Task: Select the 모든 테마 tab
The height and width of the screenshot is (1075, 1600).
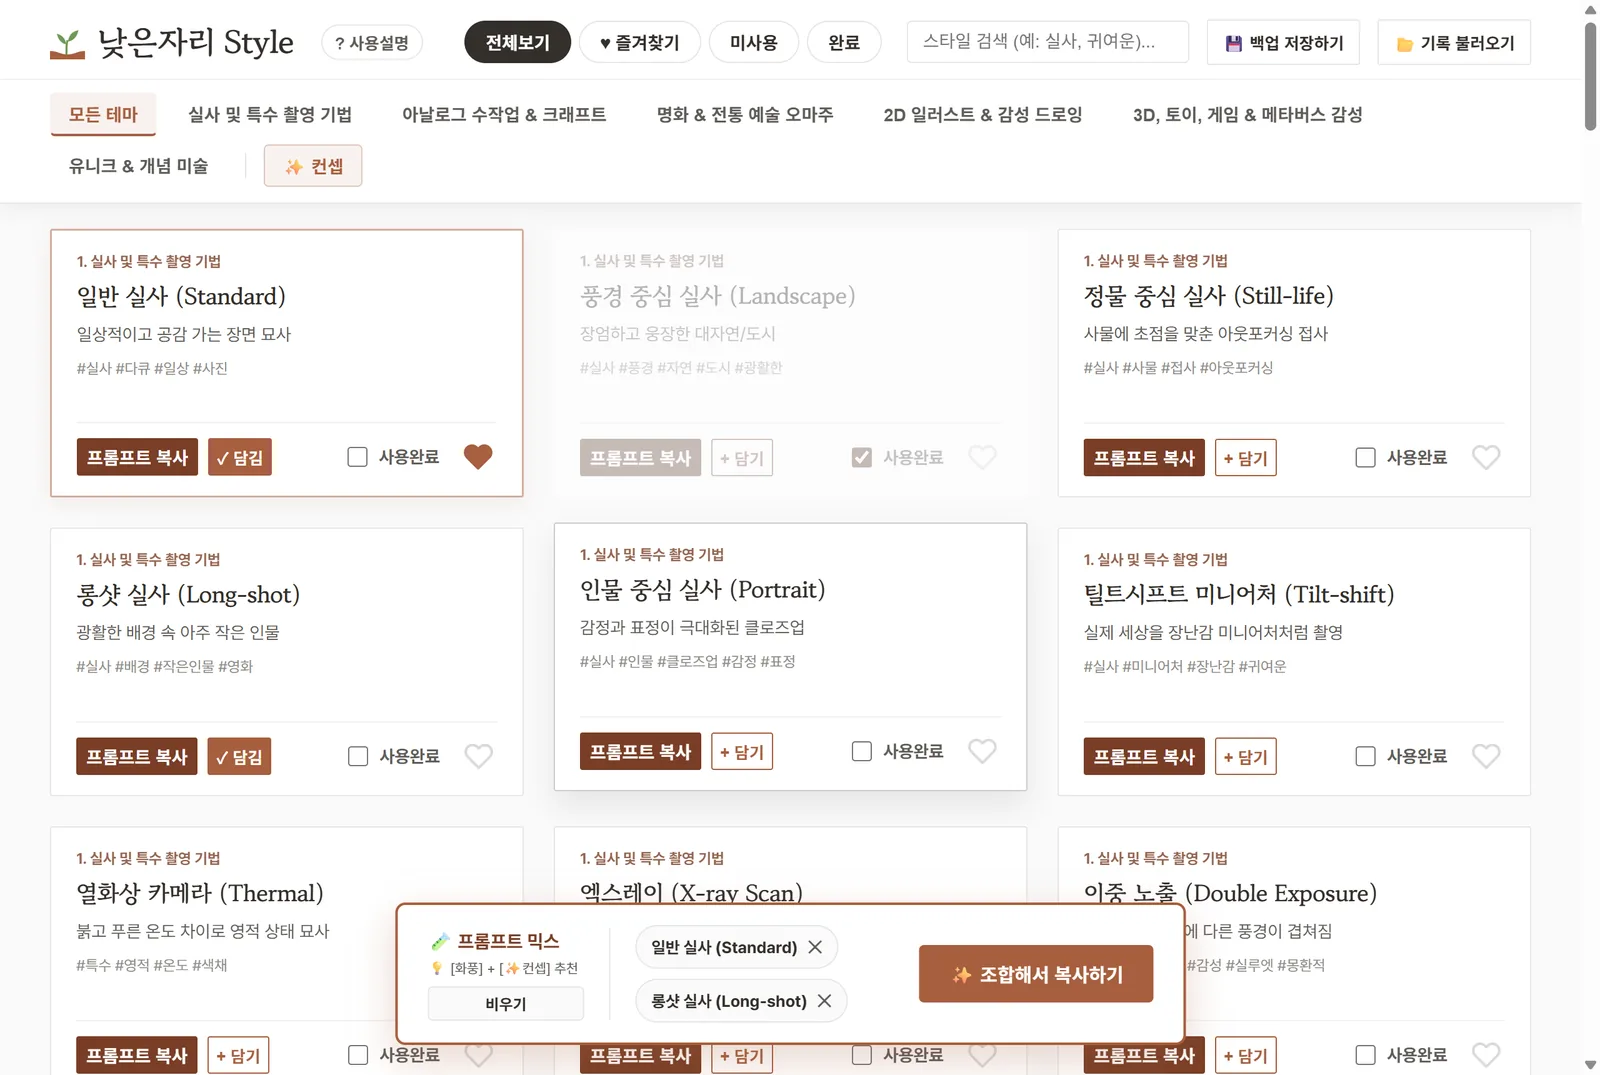Action: pyautogui.click(x=103, y=114)
